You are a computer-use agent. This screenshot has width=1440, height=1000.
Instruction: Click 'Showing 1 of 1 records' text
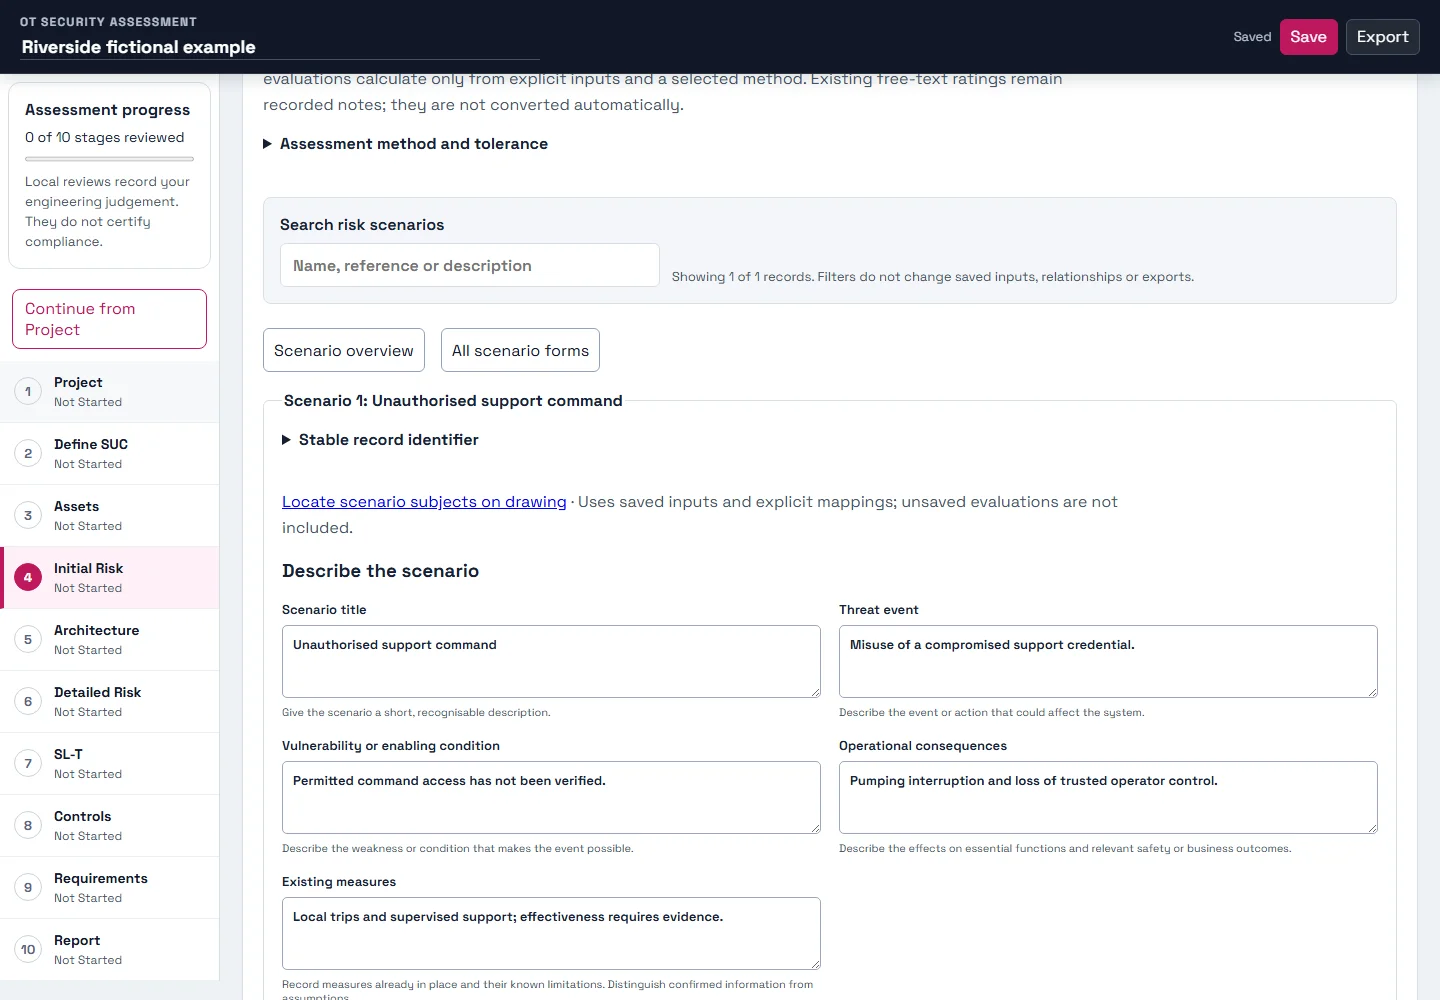742,277
